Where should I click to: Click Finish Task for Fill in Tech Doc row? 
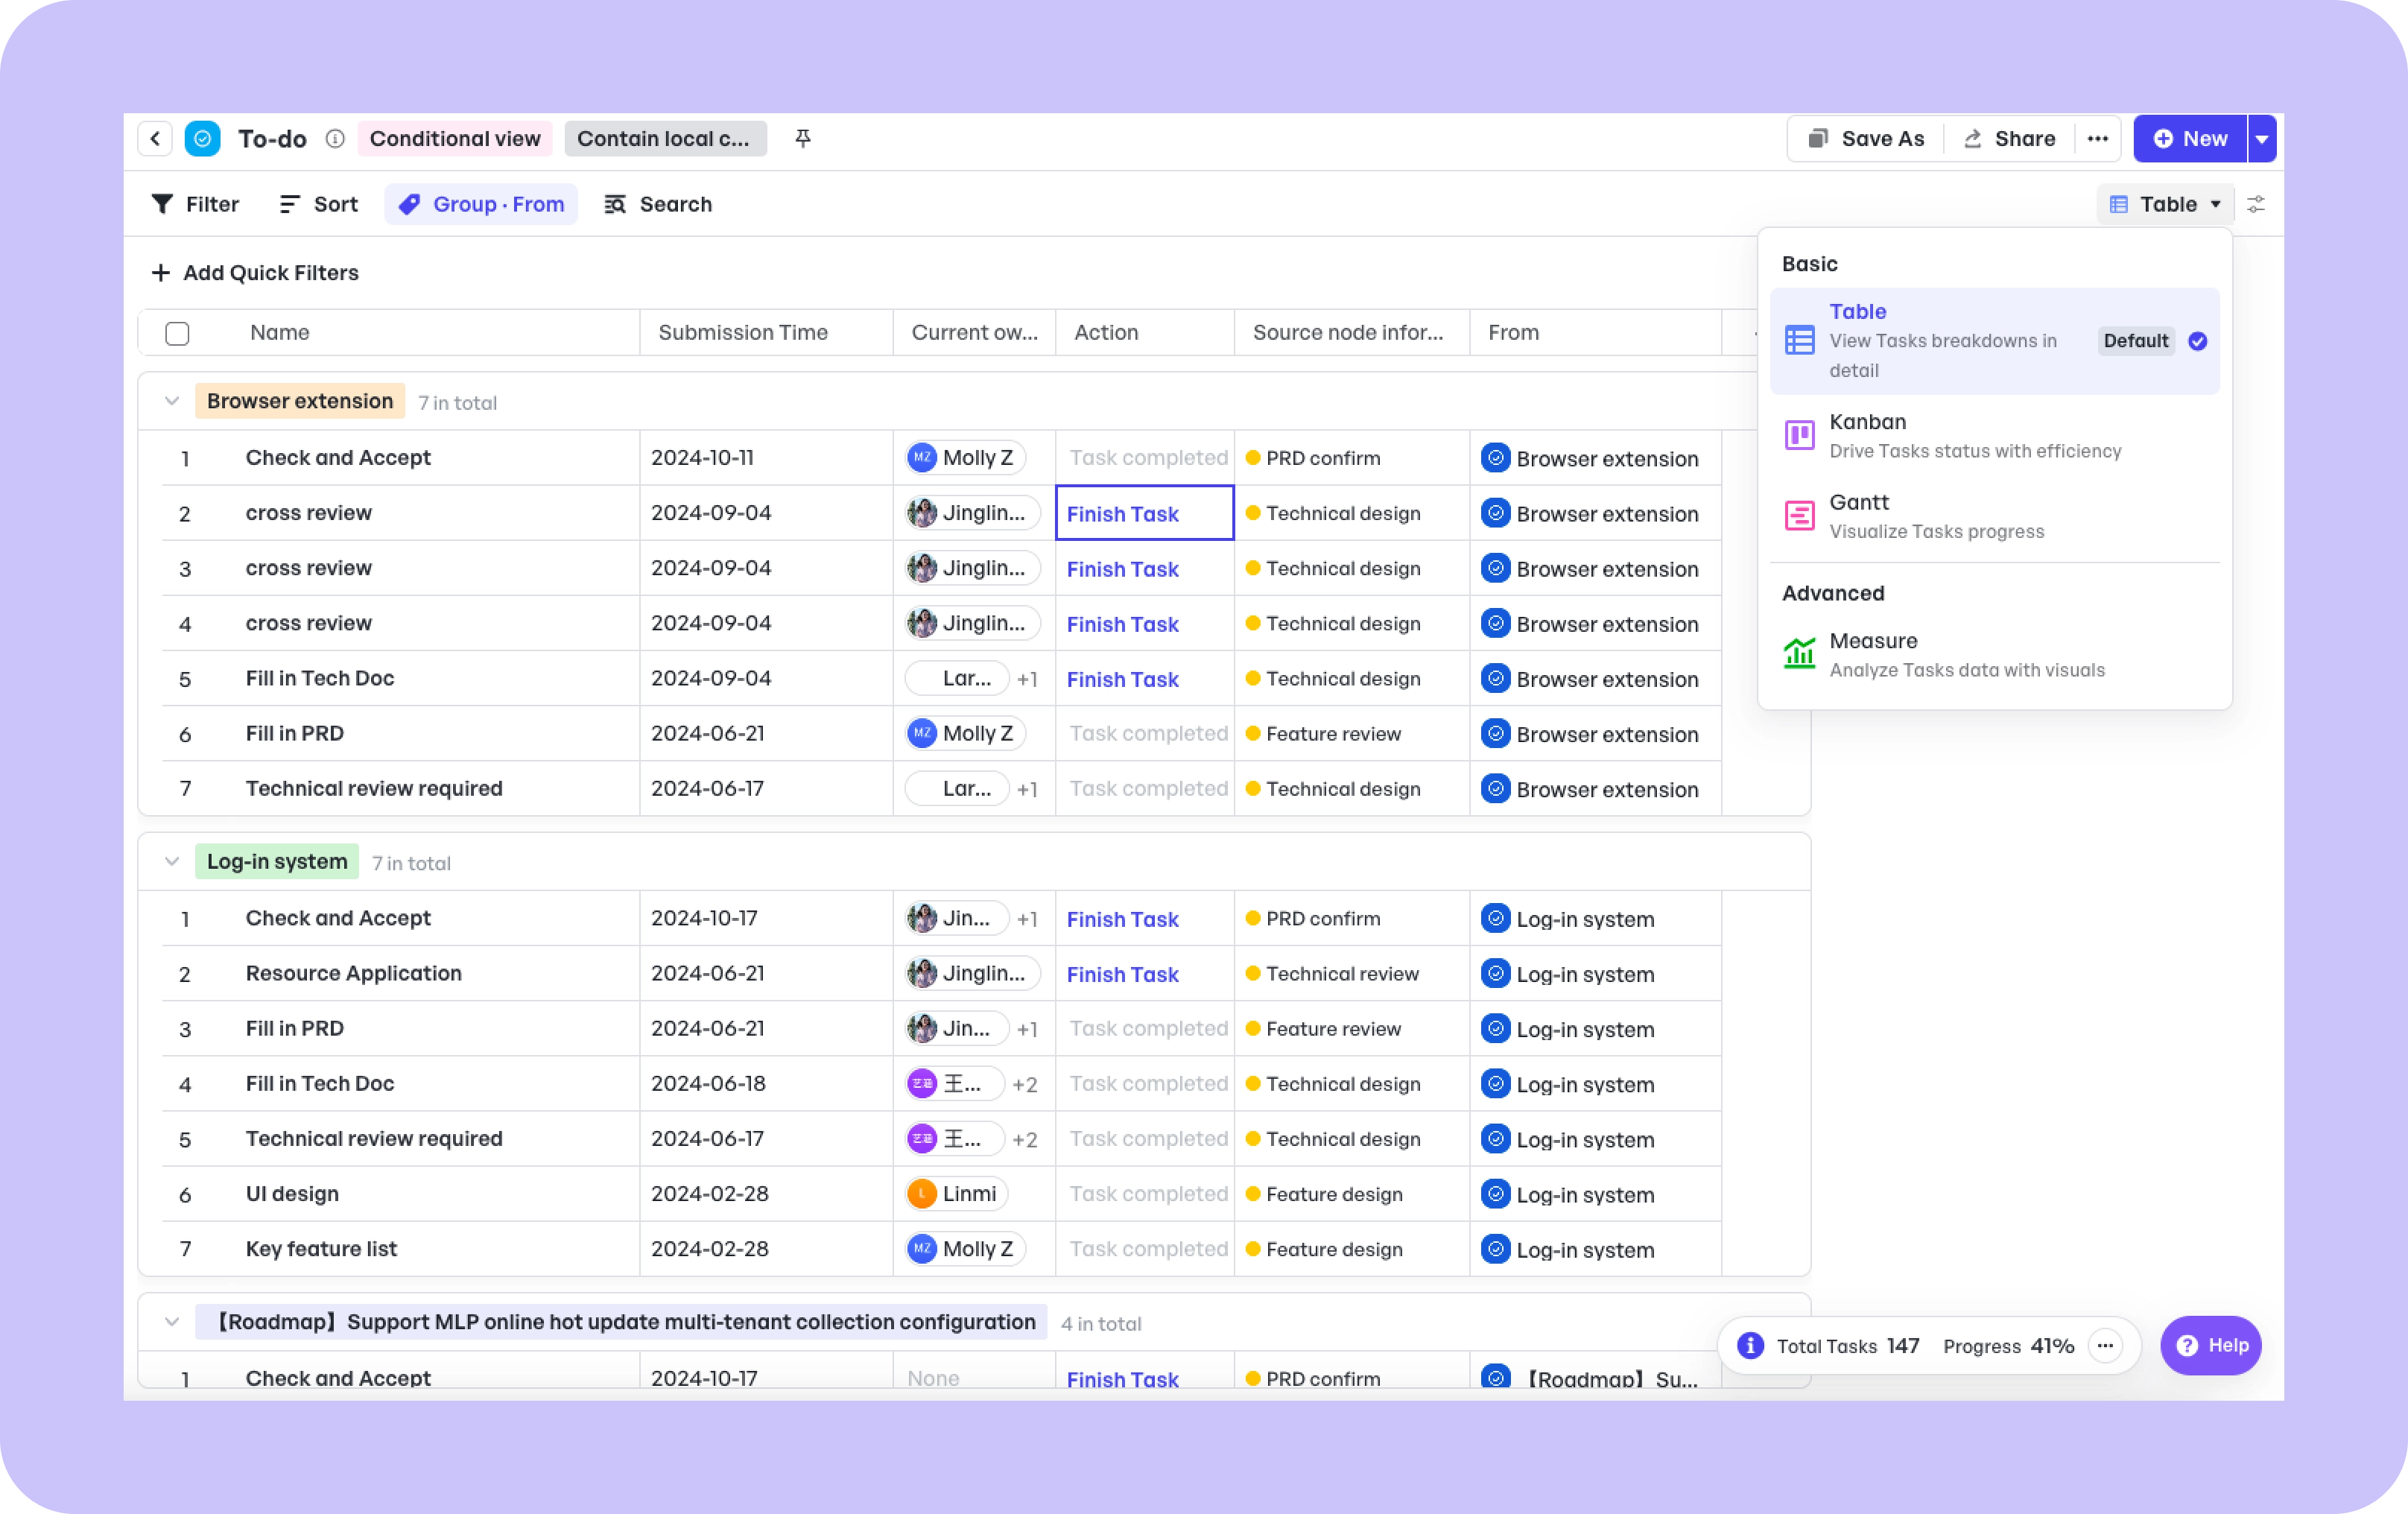pos(1122,679)
